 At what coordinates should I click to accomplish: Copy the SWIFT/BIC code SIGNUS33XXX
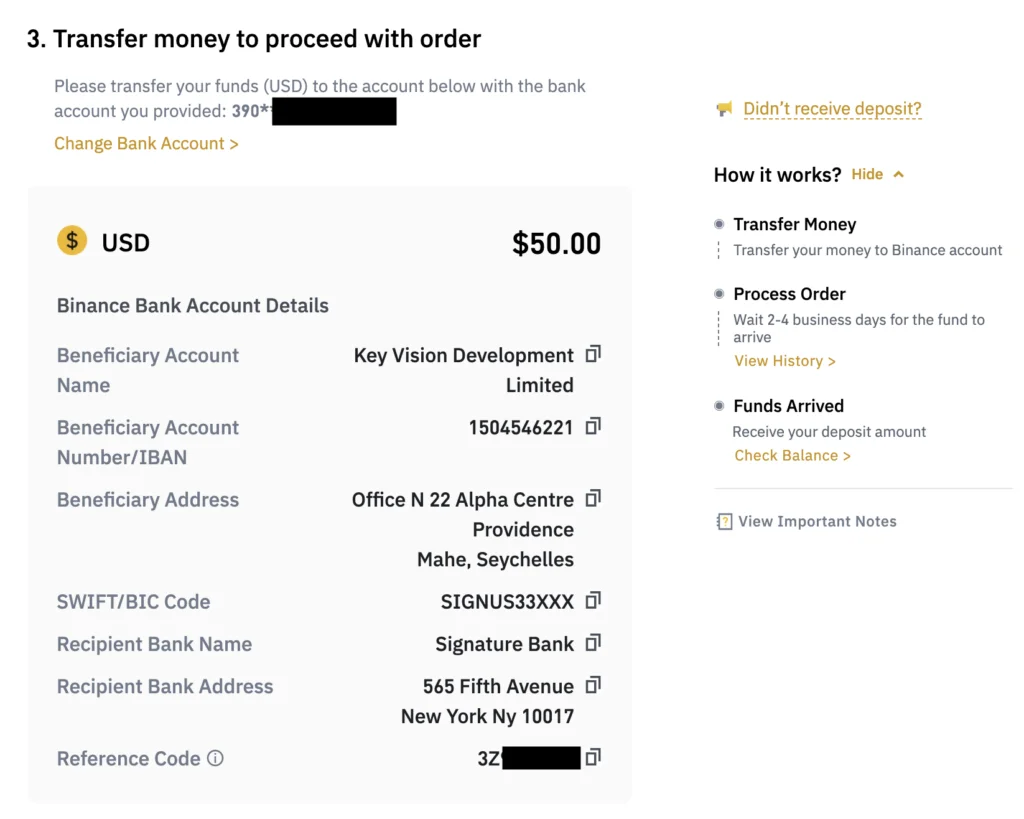(593, 601)
